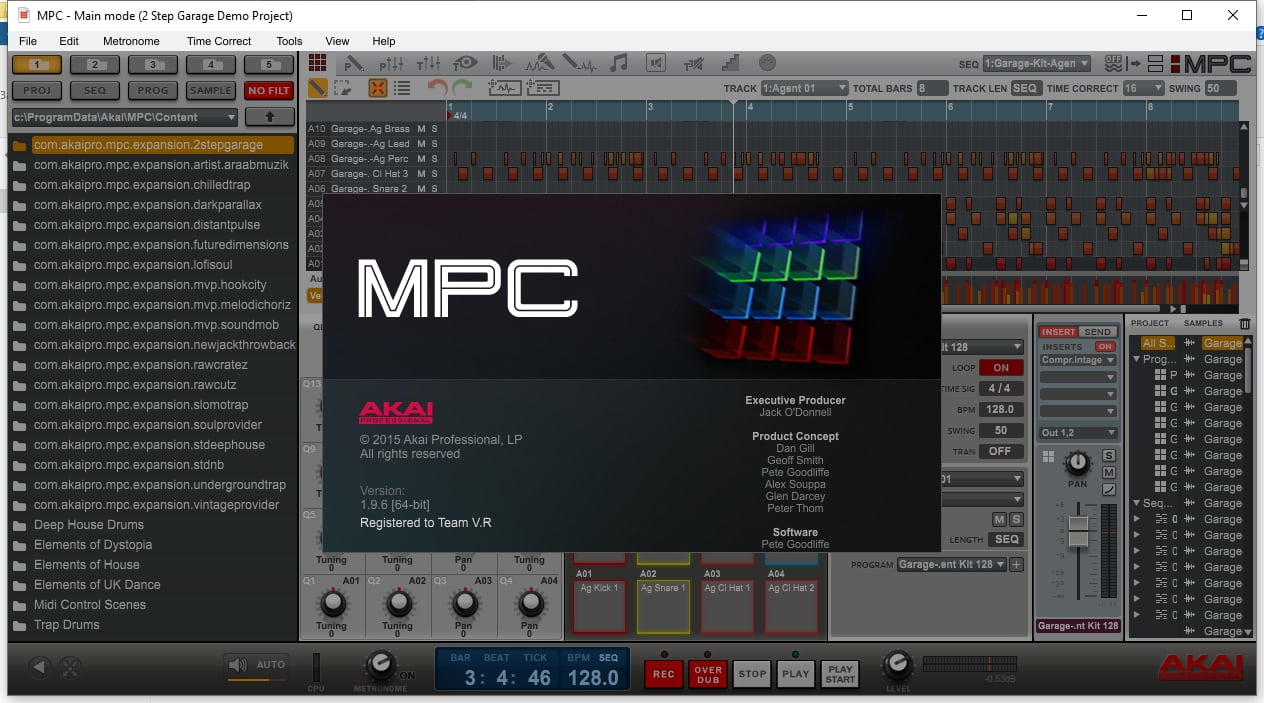Go up one folder level arrow
1264x703 pixels.
tap(269, 117)
